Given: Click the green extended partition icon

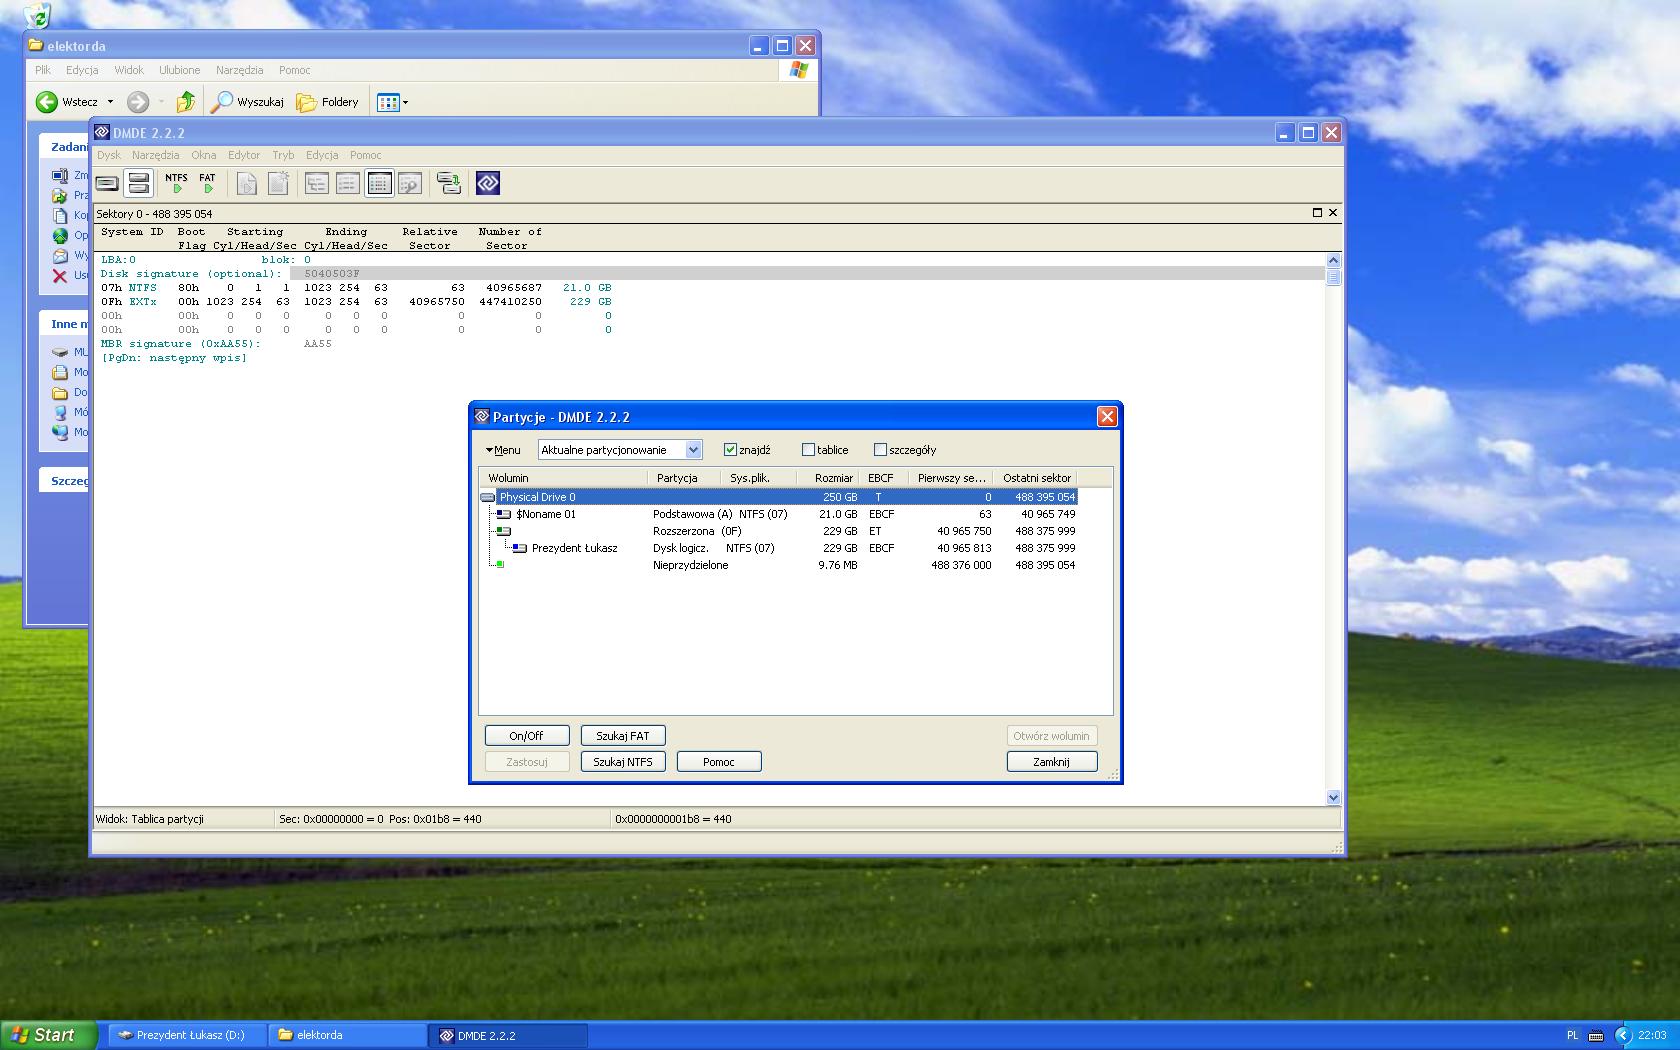Looking at the screenshot, I should tap(504, 531).
